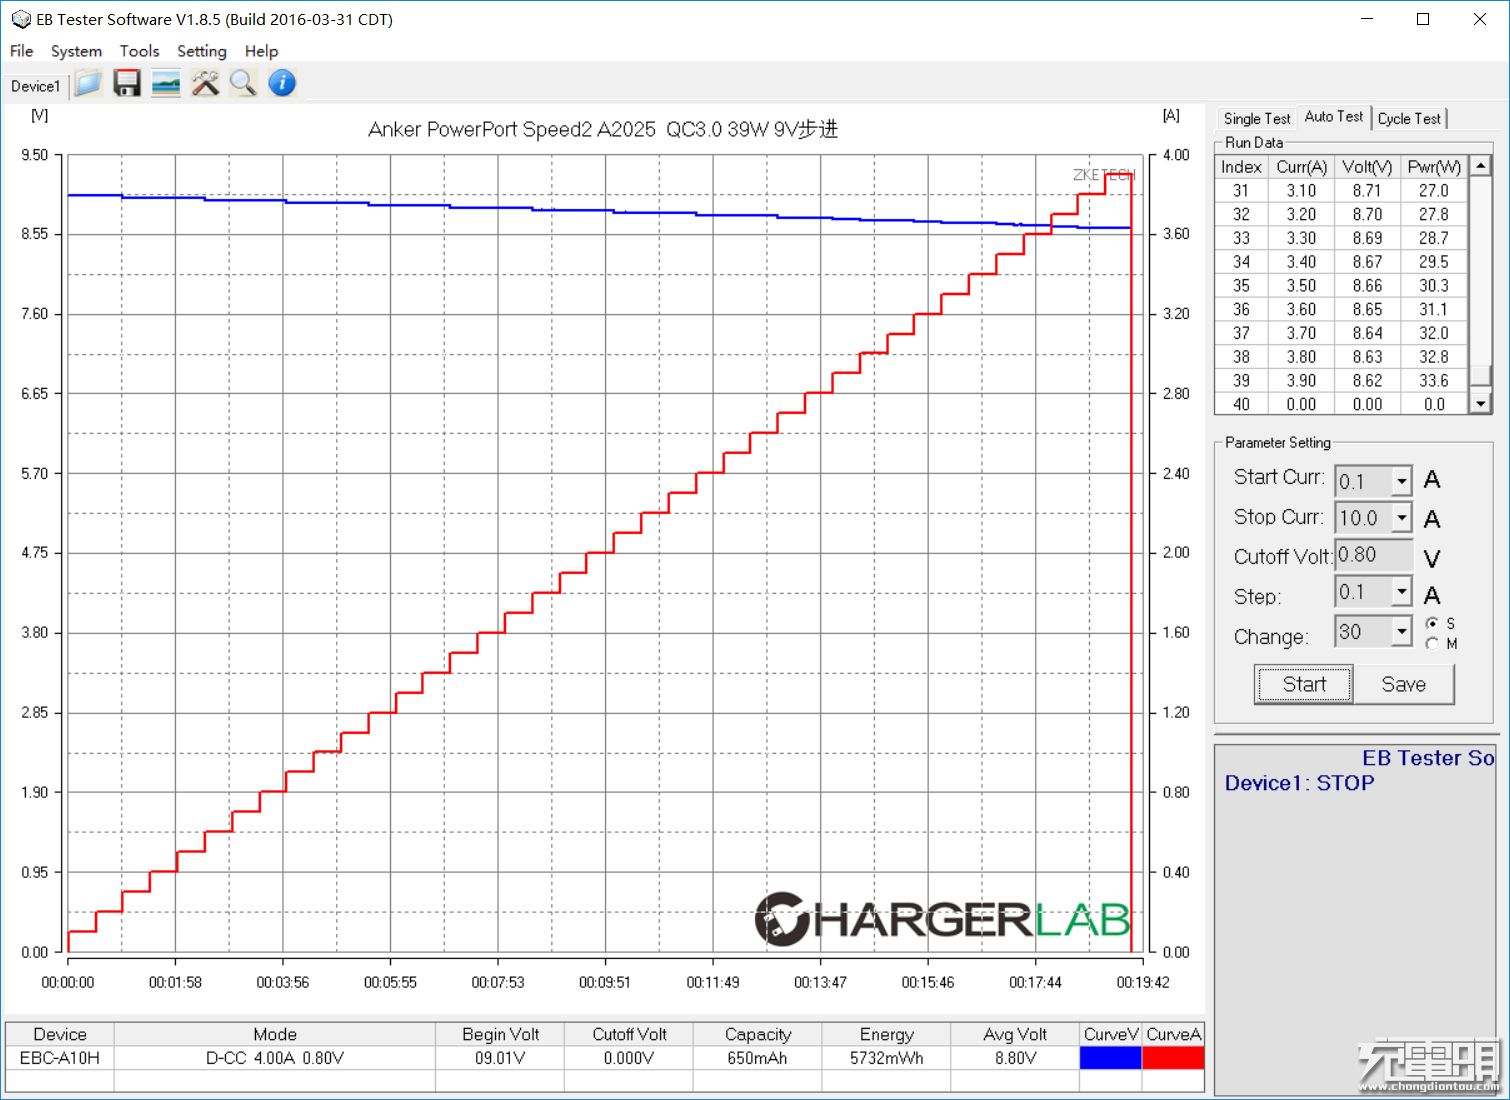The image size is (1510, 1100).
Task: Click the 0.000V cutoff volt value
Action: pyautogui.click(x=629, y=1057)
